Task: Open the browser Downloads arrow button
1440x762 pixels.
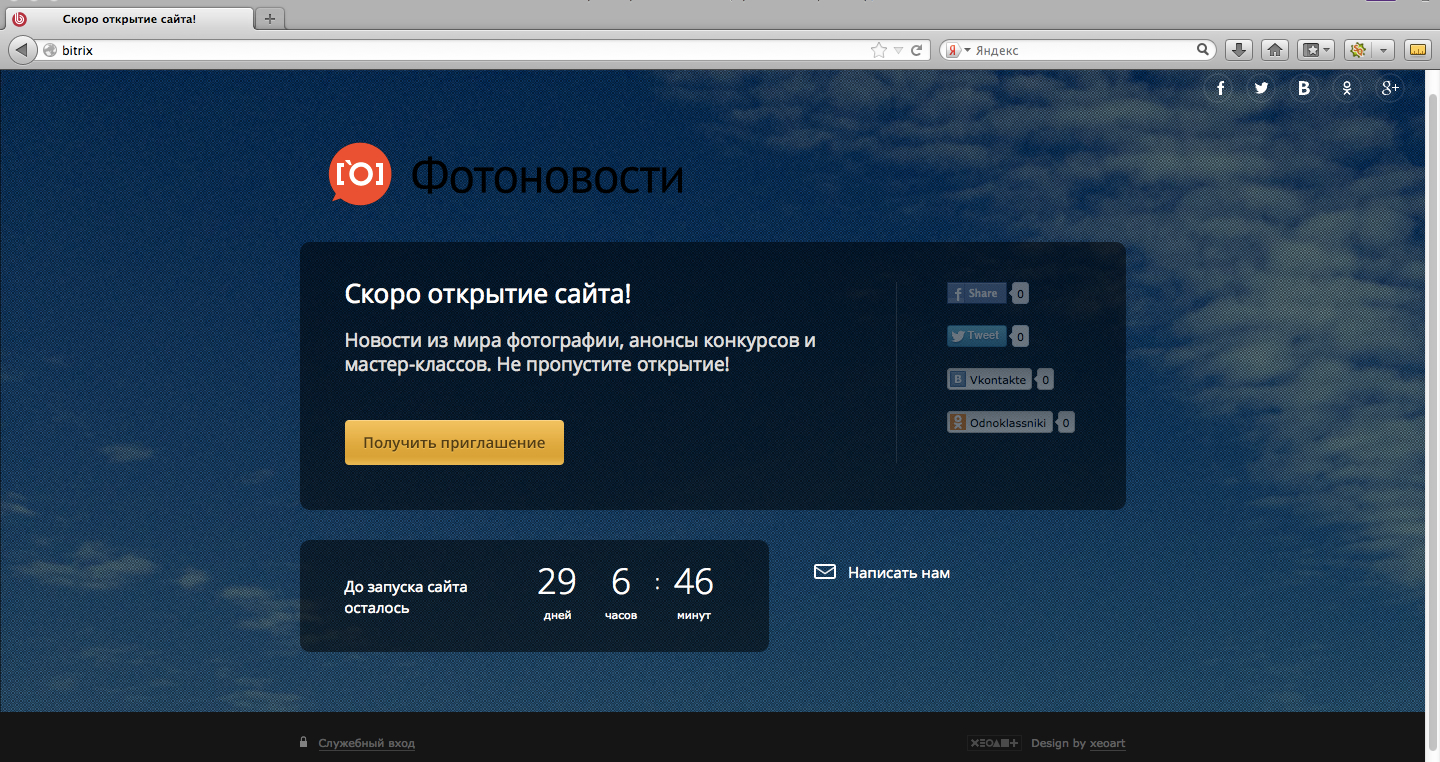Action: 1238,50
